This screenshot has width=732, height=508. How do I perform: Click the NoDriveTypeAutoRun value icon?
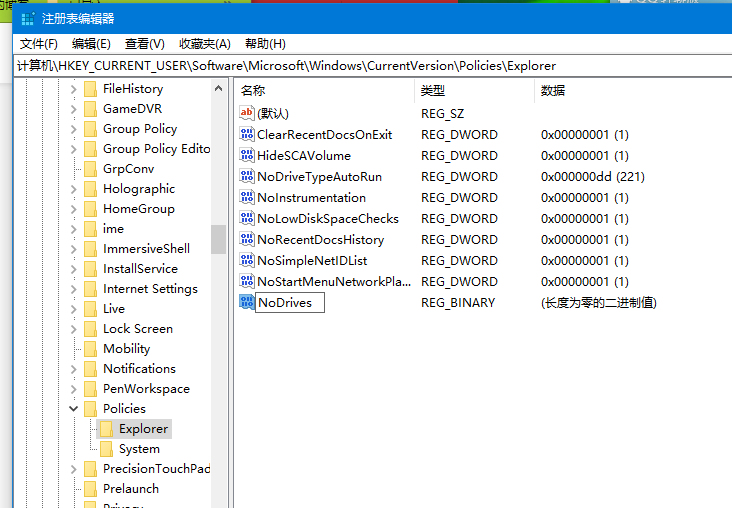point(246,176)
